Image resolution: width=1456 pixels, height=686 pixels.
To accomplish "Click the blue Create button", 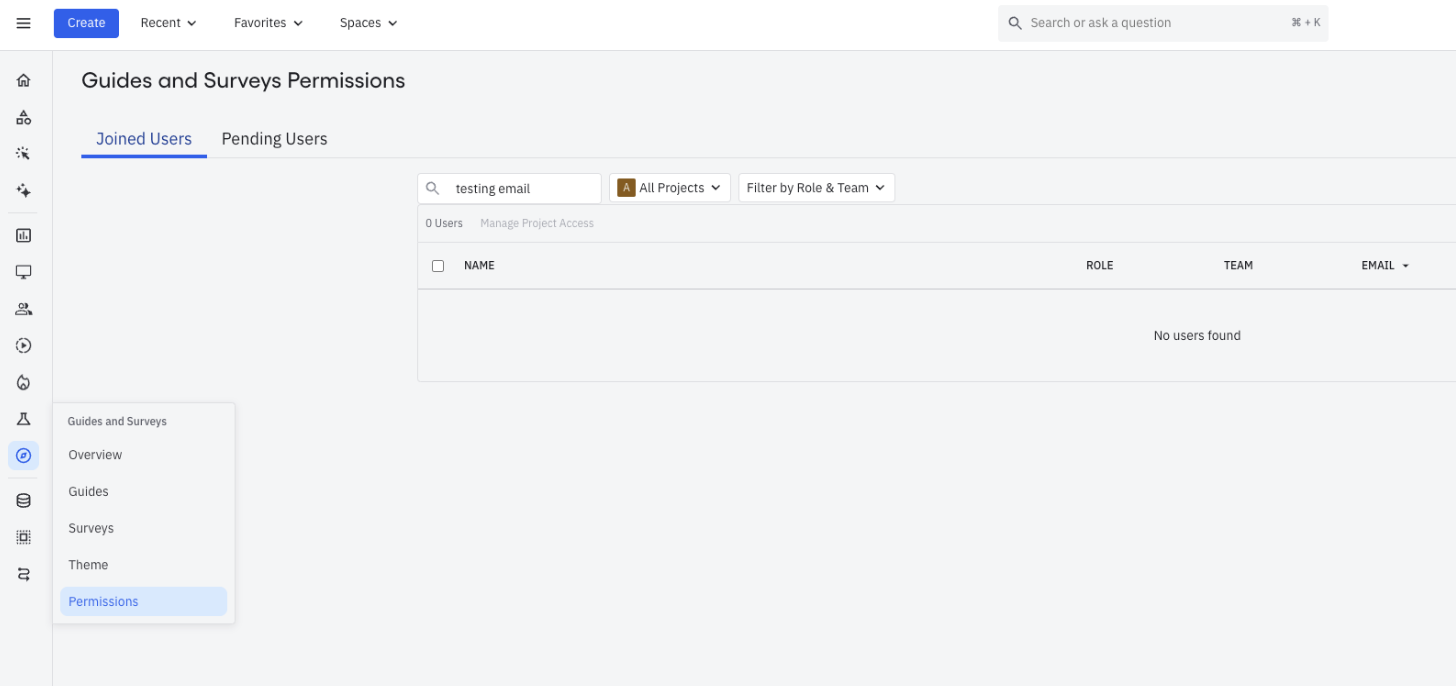I will click(x=86, y=23).
